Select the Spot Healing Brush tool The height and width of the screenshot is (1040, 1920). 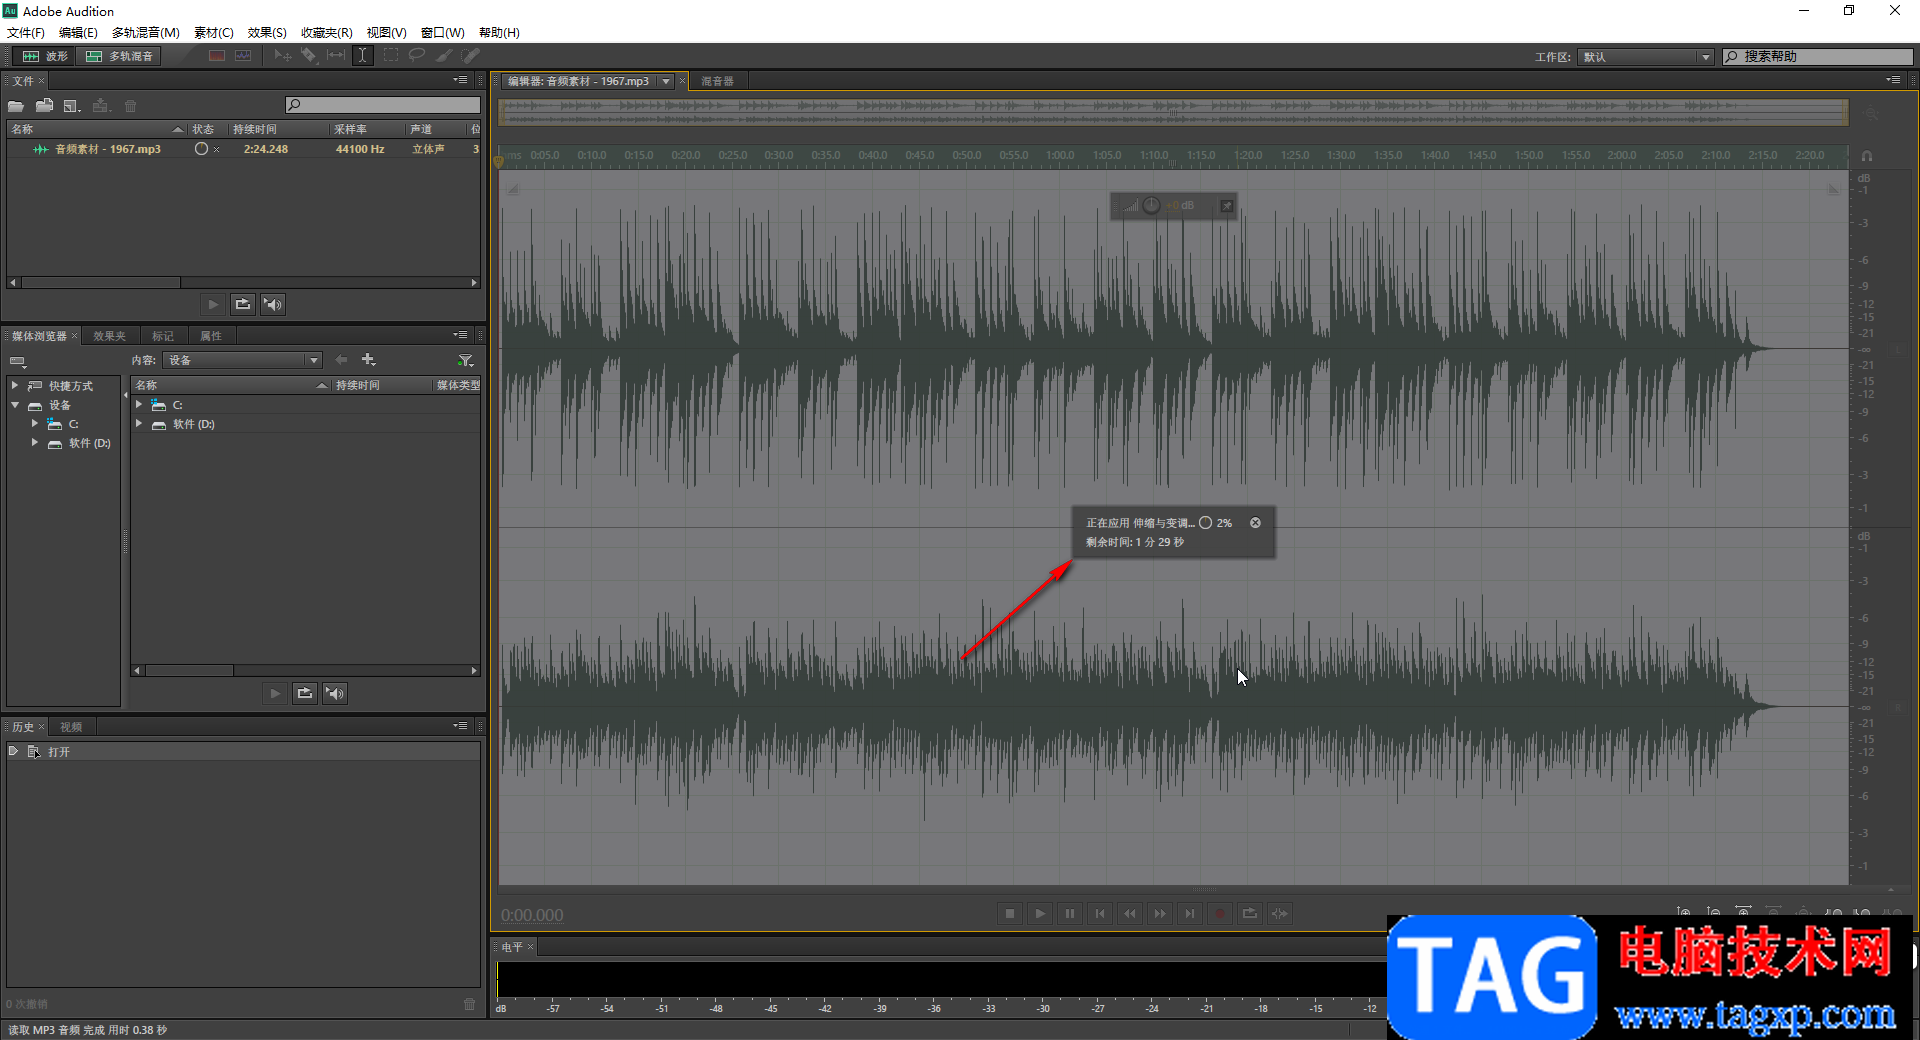click(x=471, y=56)
